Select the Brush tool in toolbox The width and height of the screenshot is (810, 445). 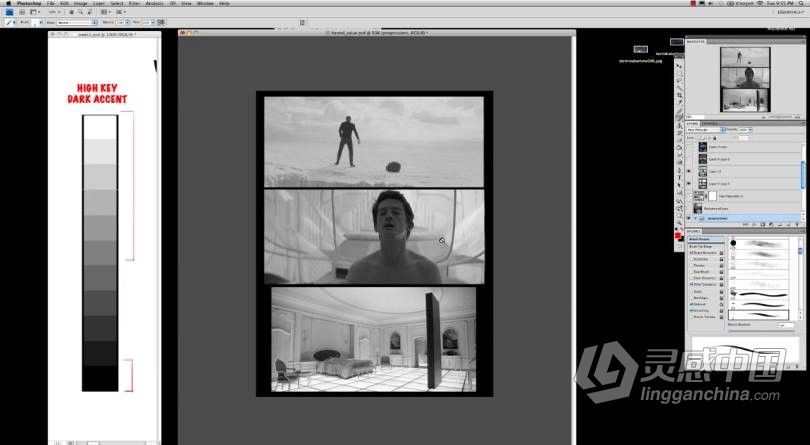click(679, 117)
